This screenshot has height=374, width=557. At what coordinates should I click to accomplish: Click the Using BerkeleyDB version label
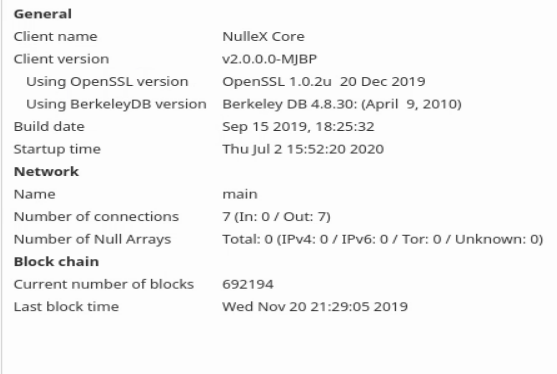tap(116, 104)
